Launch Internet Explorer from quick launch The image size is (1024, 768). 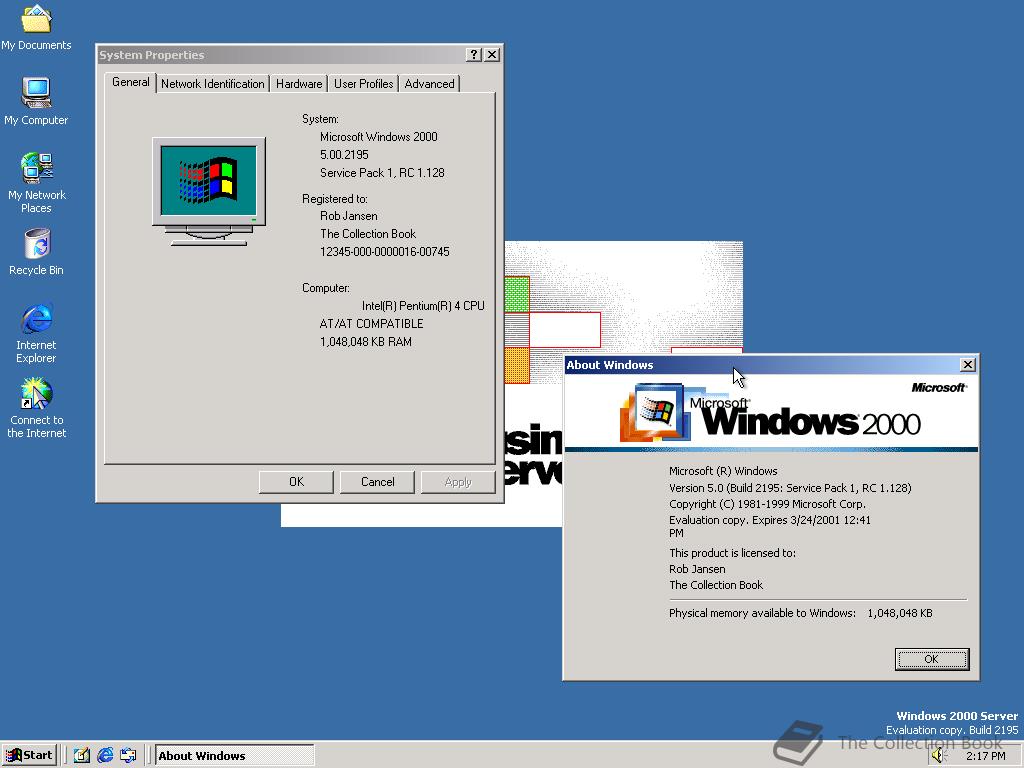[x=105, y=756]
